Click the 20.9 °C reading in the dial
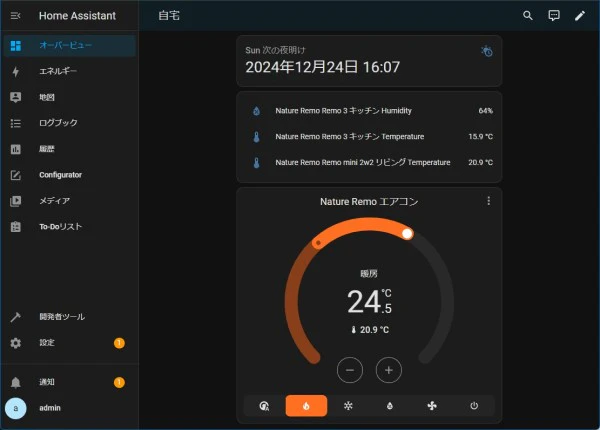600x430 pixels. point(370,330)
